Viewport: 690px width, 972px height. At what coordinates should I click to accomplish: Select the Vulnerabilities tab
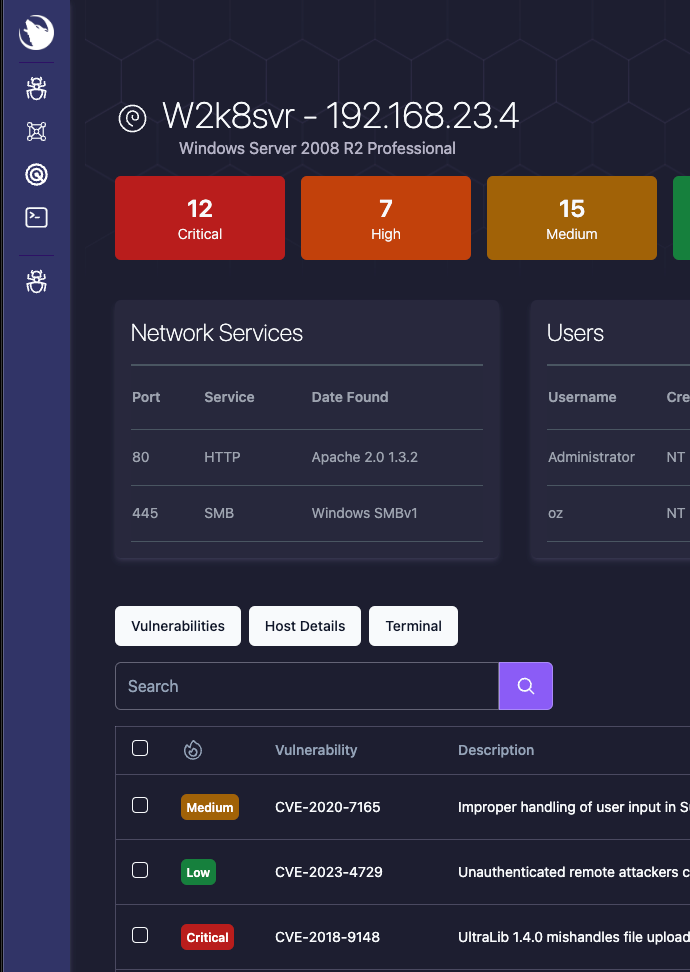click(178, 626)
